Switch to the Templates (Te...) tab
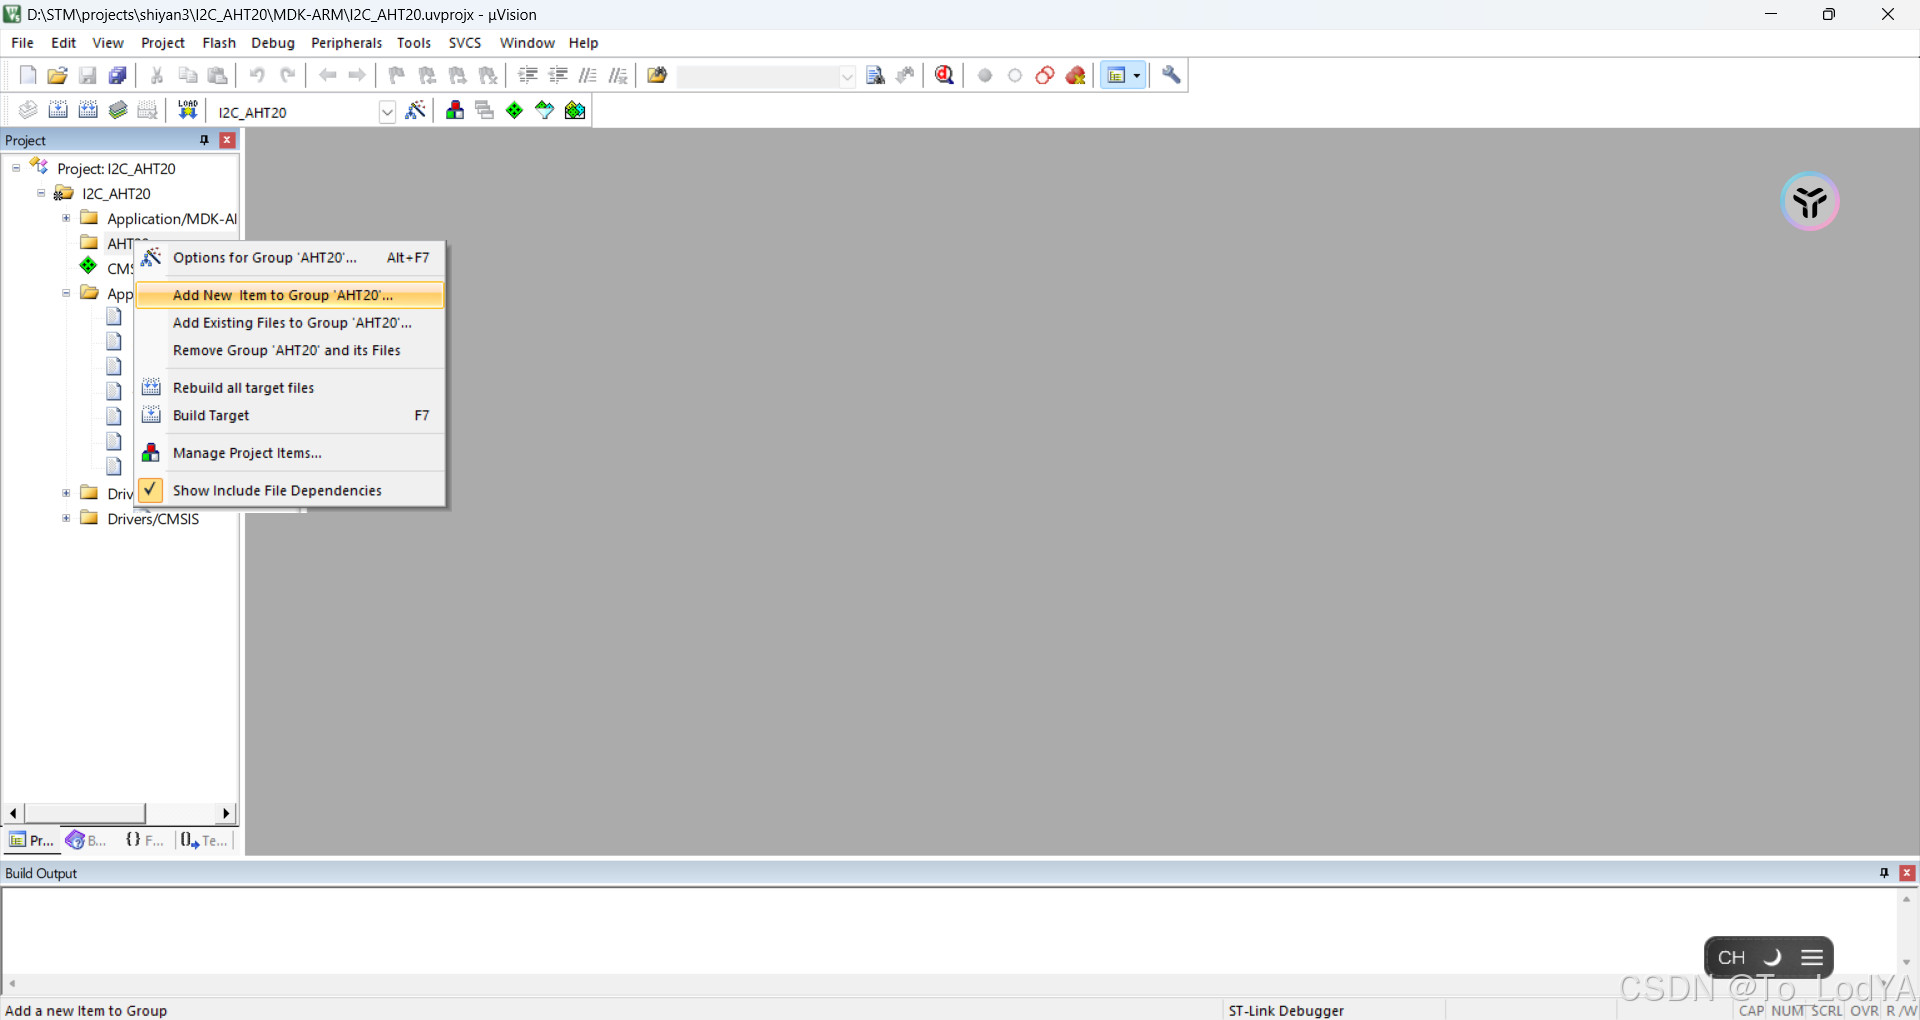1920x1020 pixels. pos(204,840)
